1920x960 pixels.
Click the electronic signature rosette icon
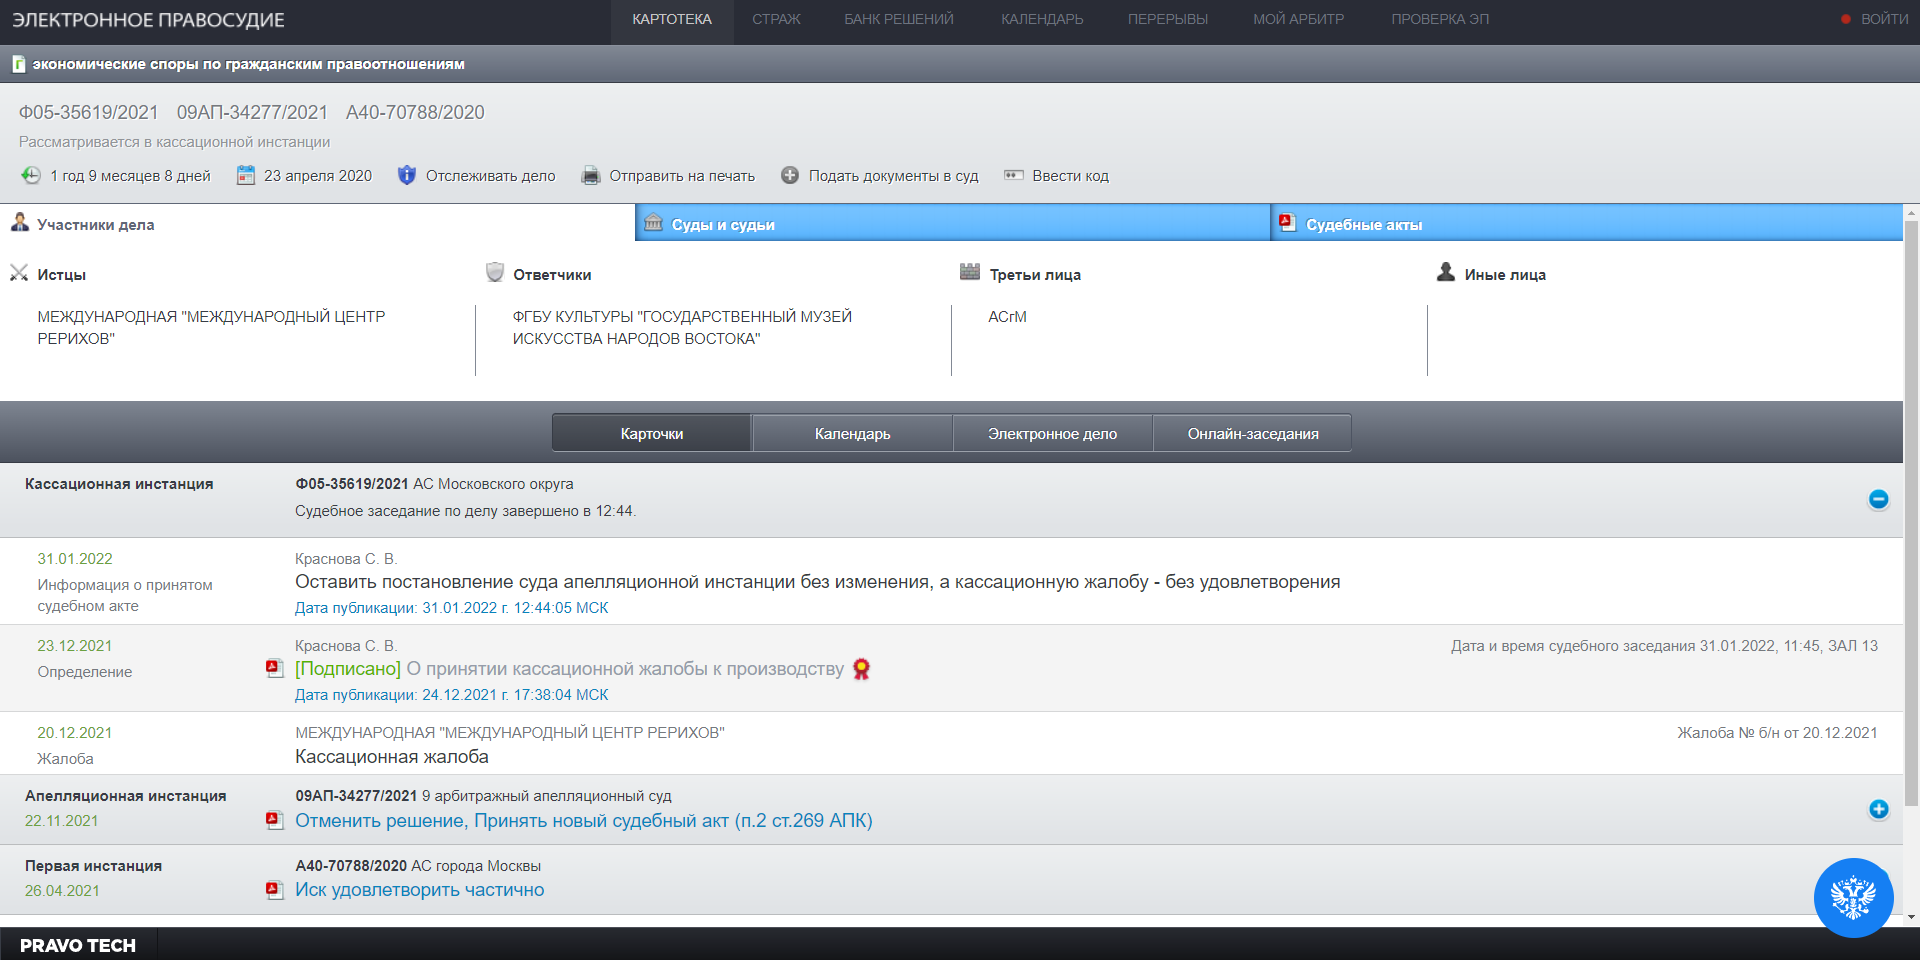point(861,670)
